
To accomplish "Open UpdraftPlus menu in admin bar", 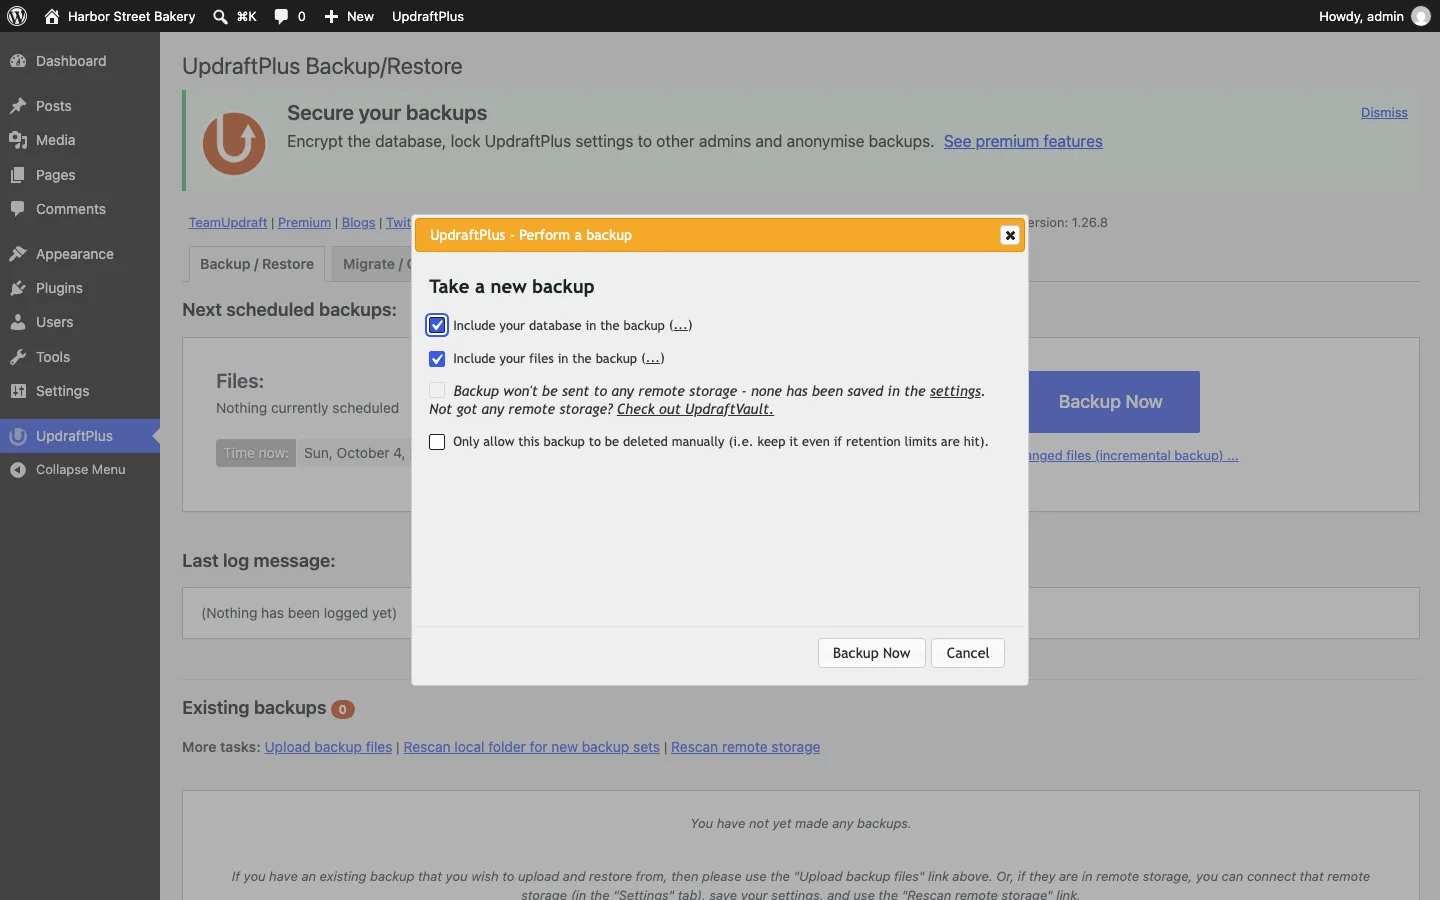I will [428, 16].
